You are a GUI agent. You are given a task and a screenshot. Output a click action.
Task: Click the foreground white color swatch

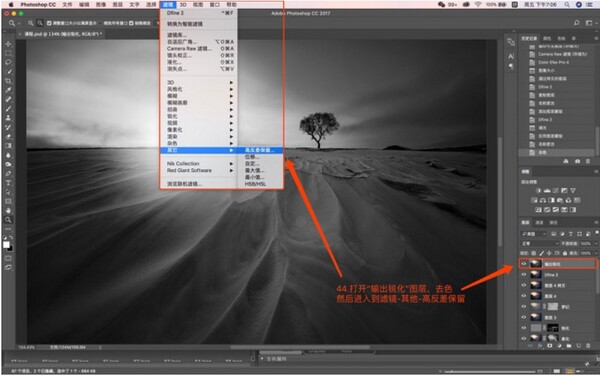(x=6, y=245)
